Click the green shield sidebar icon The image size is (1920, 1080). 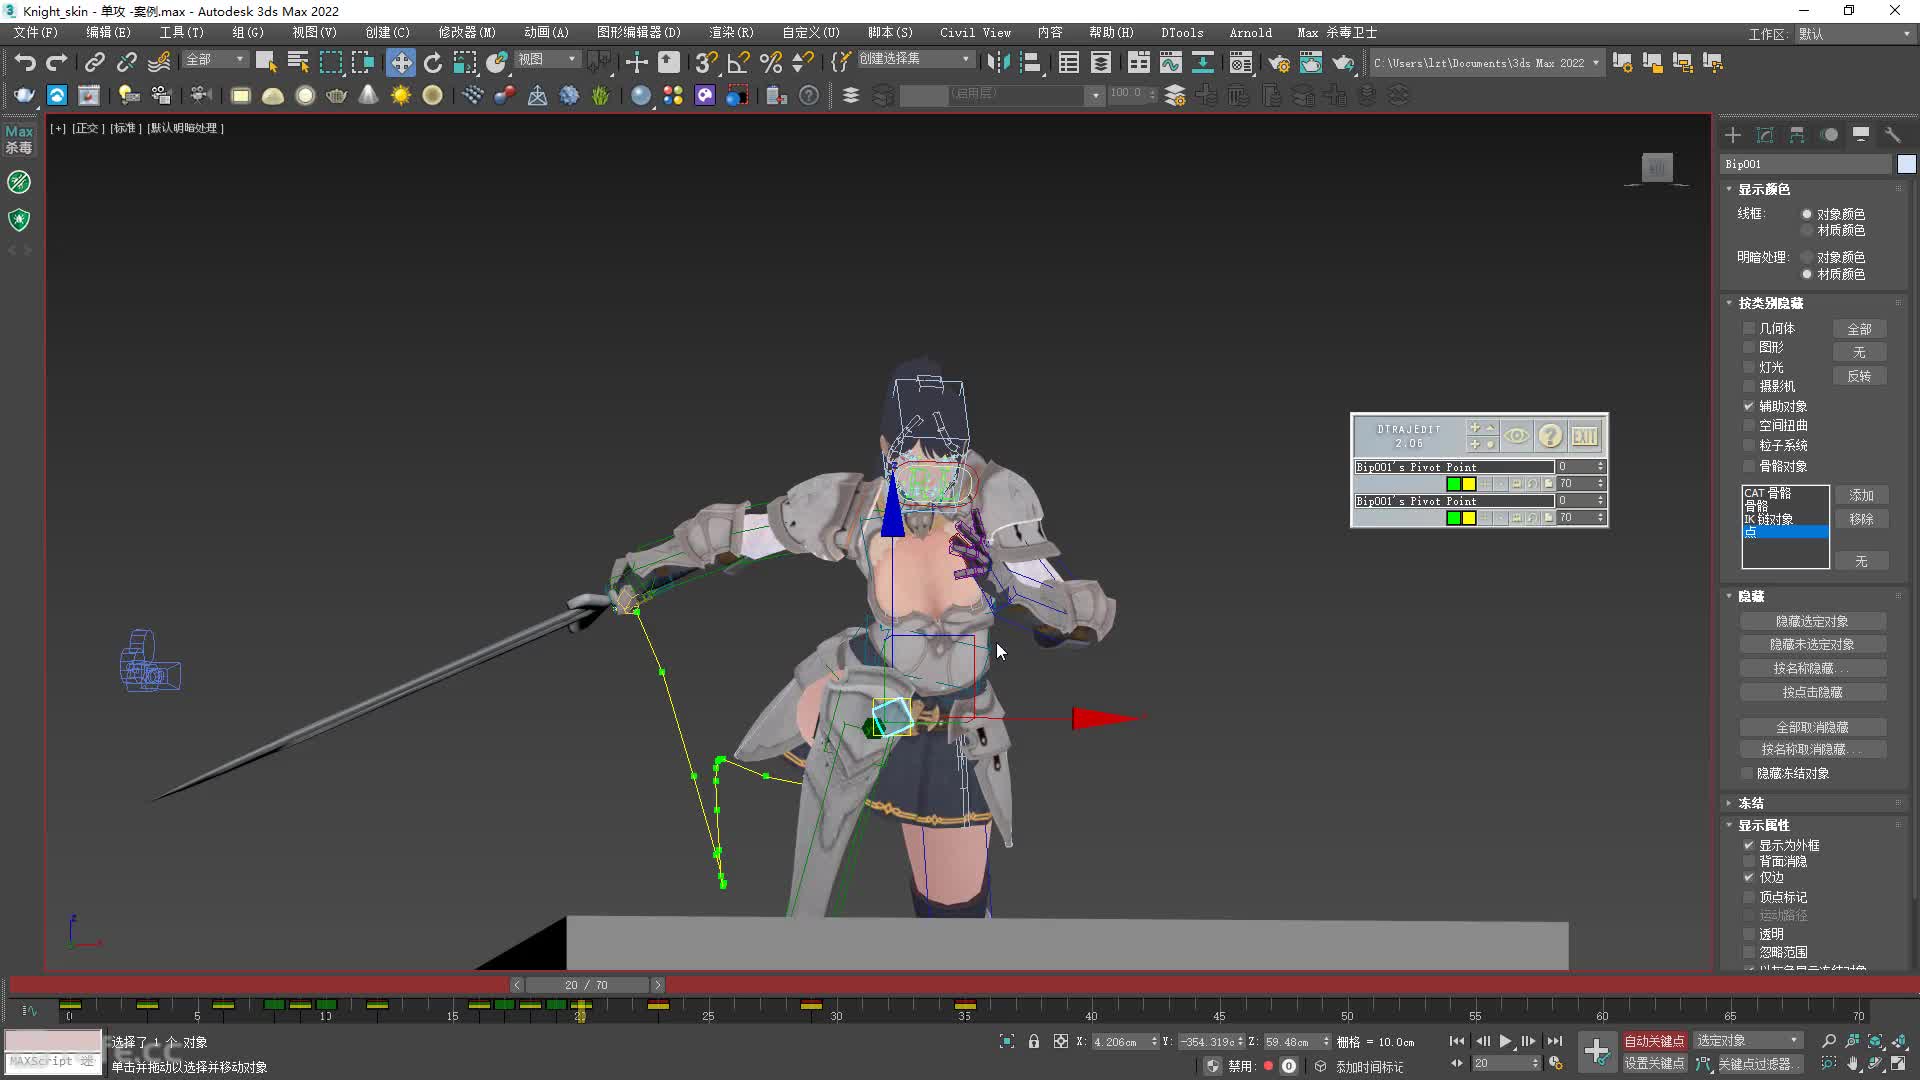(19, 219)
